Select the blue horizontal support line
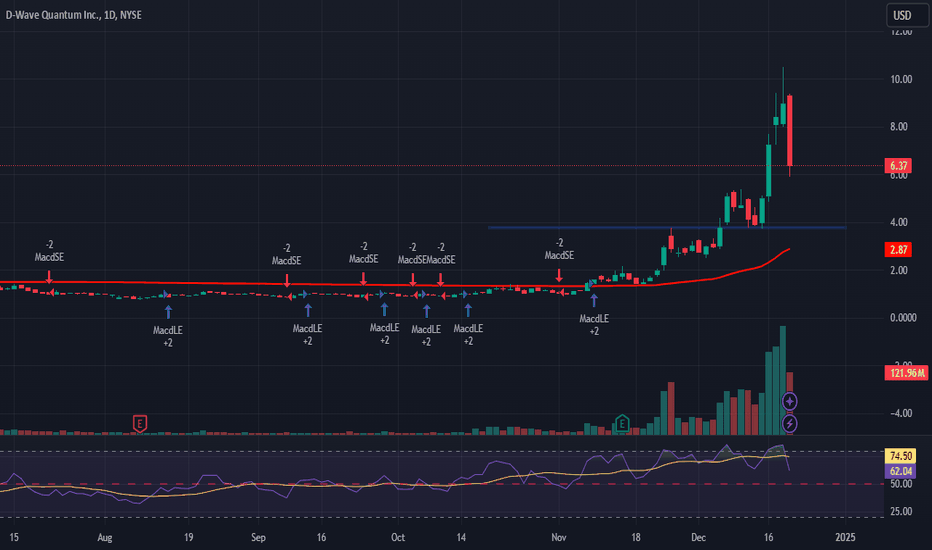Viewport: 932px width, 550px height. [667, 227]
